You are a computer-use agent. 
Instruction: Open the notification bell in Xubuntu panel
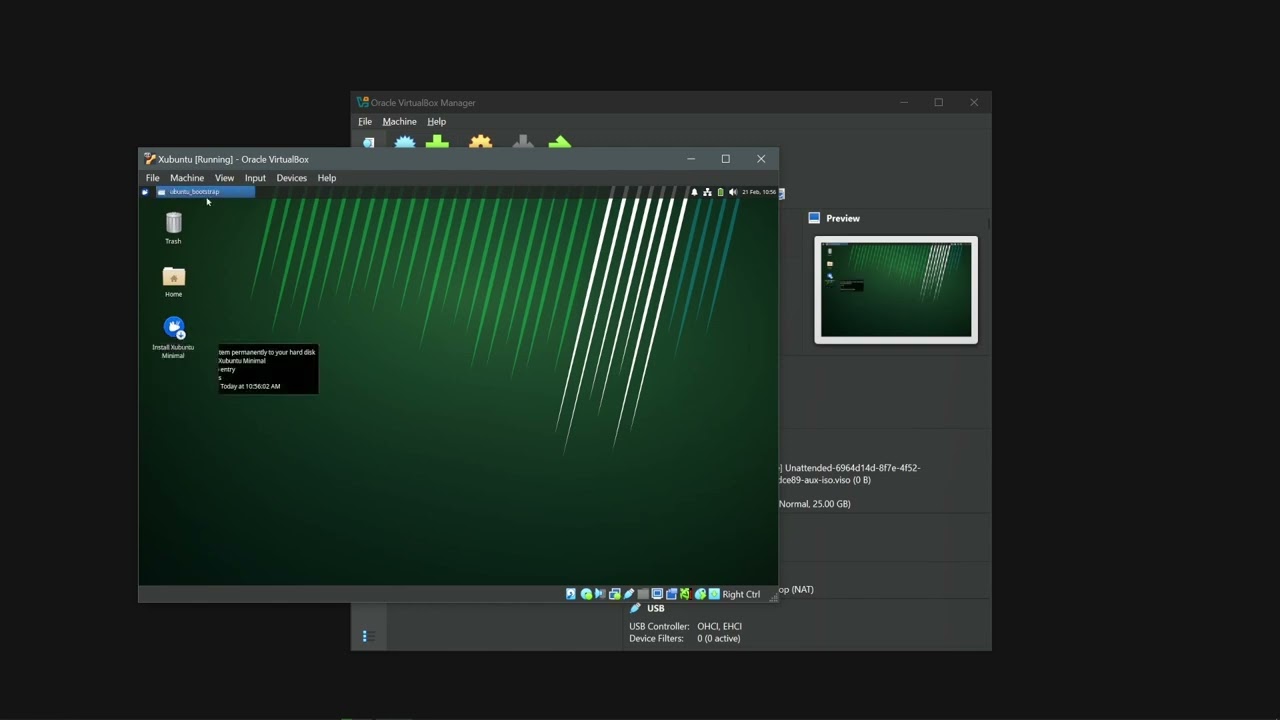pos(694,192)
